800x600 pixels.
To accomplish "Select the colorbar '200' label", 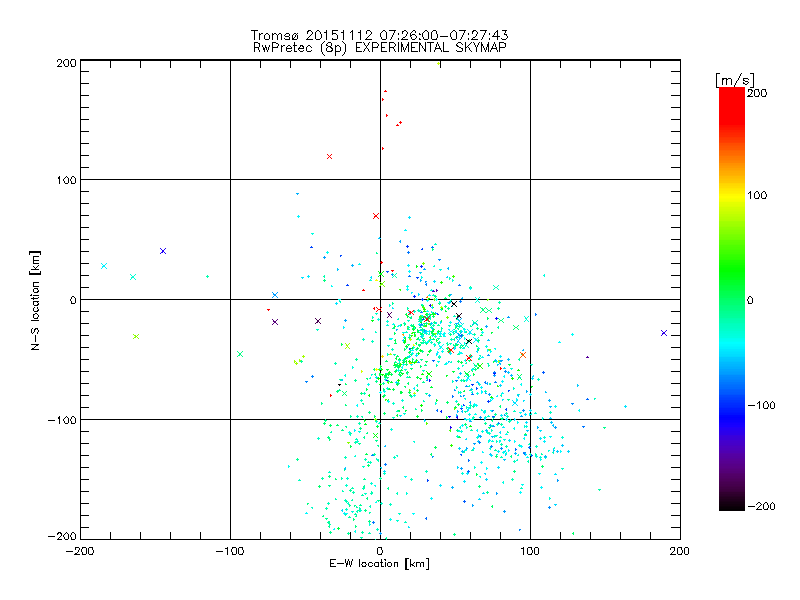I will pyautogui.click(x=757, y=93).
